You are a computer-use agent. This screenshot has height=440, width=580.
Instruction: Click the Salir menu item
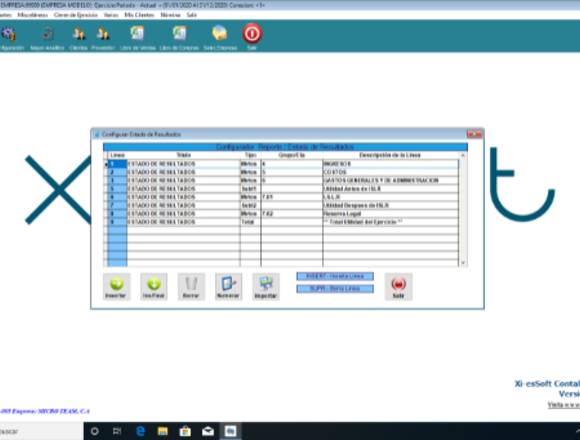click(192, 15)
